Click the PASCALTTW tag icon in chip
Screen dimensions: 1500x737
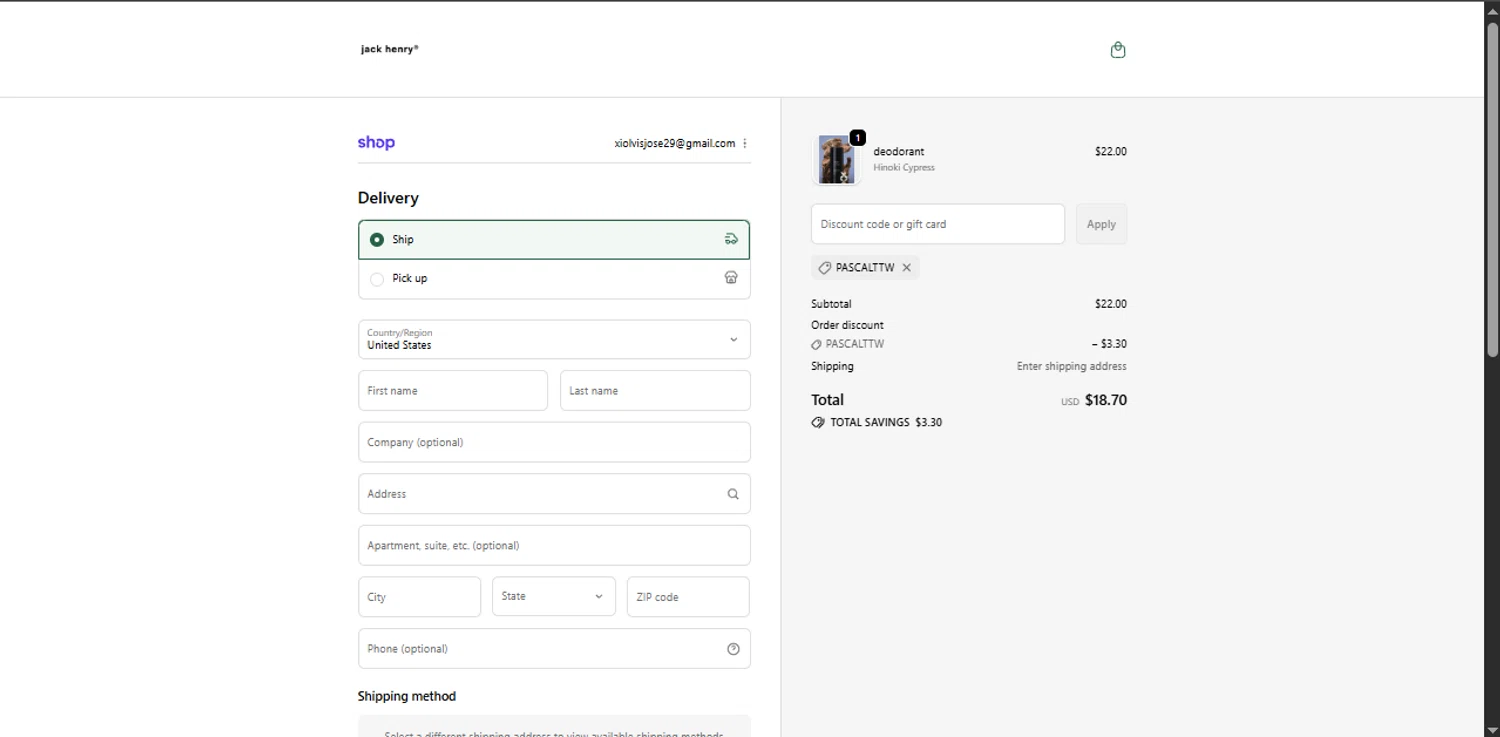coord(825,268)
